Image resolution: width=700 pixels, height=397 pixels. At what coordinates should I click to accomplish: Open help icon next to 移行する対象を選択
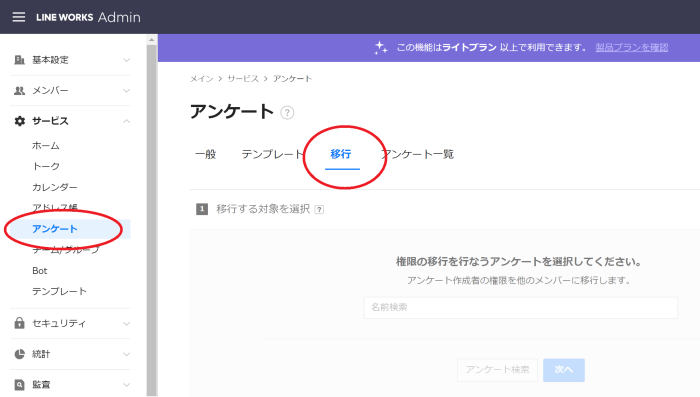(x=319, y=209)
